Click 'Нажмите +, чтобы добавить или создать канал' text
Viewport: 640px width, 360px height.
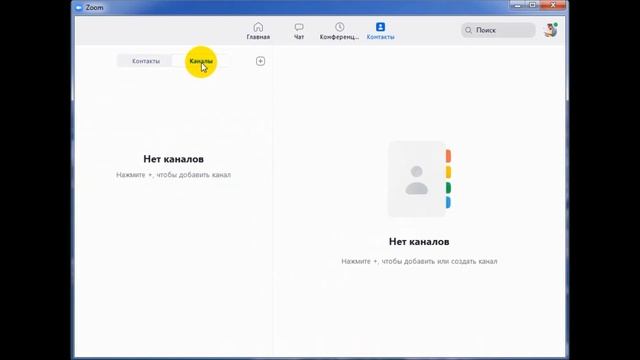(419, 261)
